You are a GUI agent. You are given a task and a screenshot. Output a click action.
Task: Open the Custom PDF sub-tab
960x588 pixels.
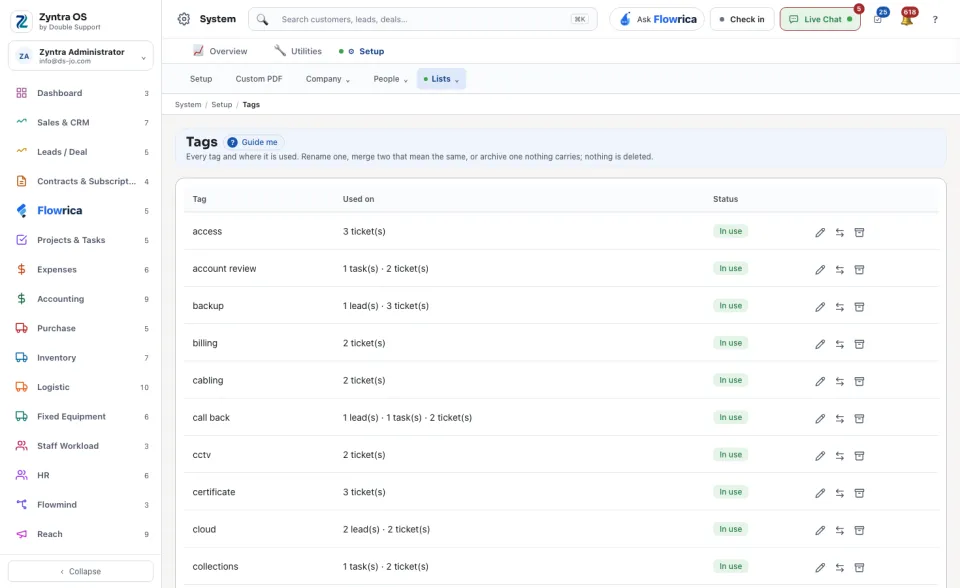pos(259,79)
